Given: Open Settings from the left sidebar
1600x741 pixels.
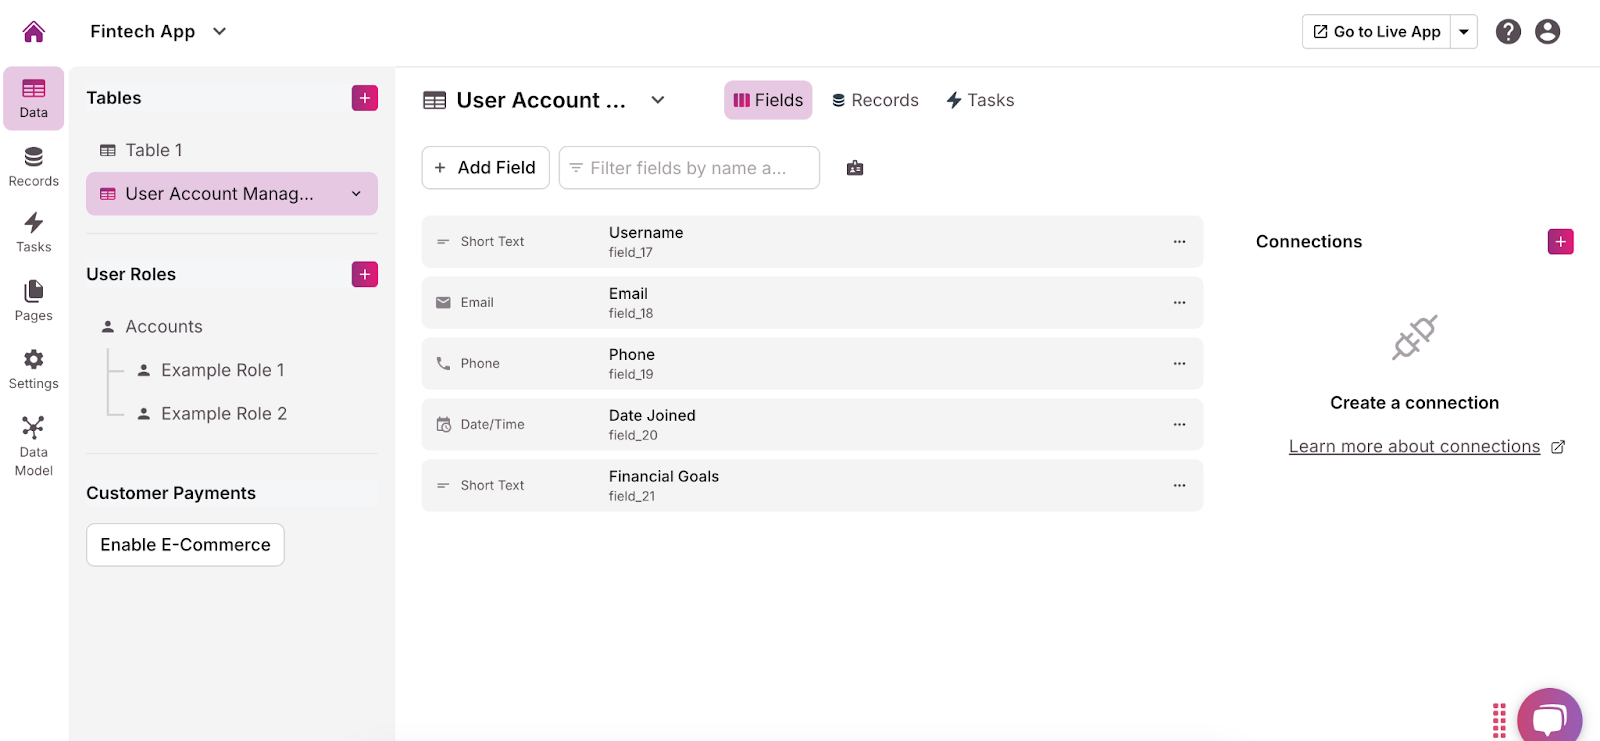Looking at the screenshot, I should 33,369.
